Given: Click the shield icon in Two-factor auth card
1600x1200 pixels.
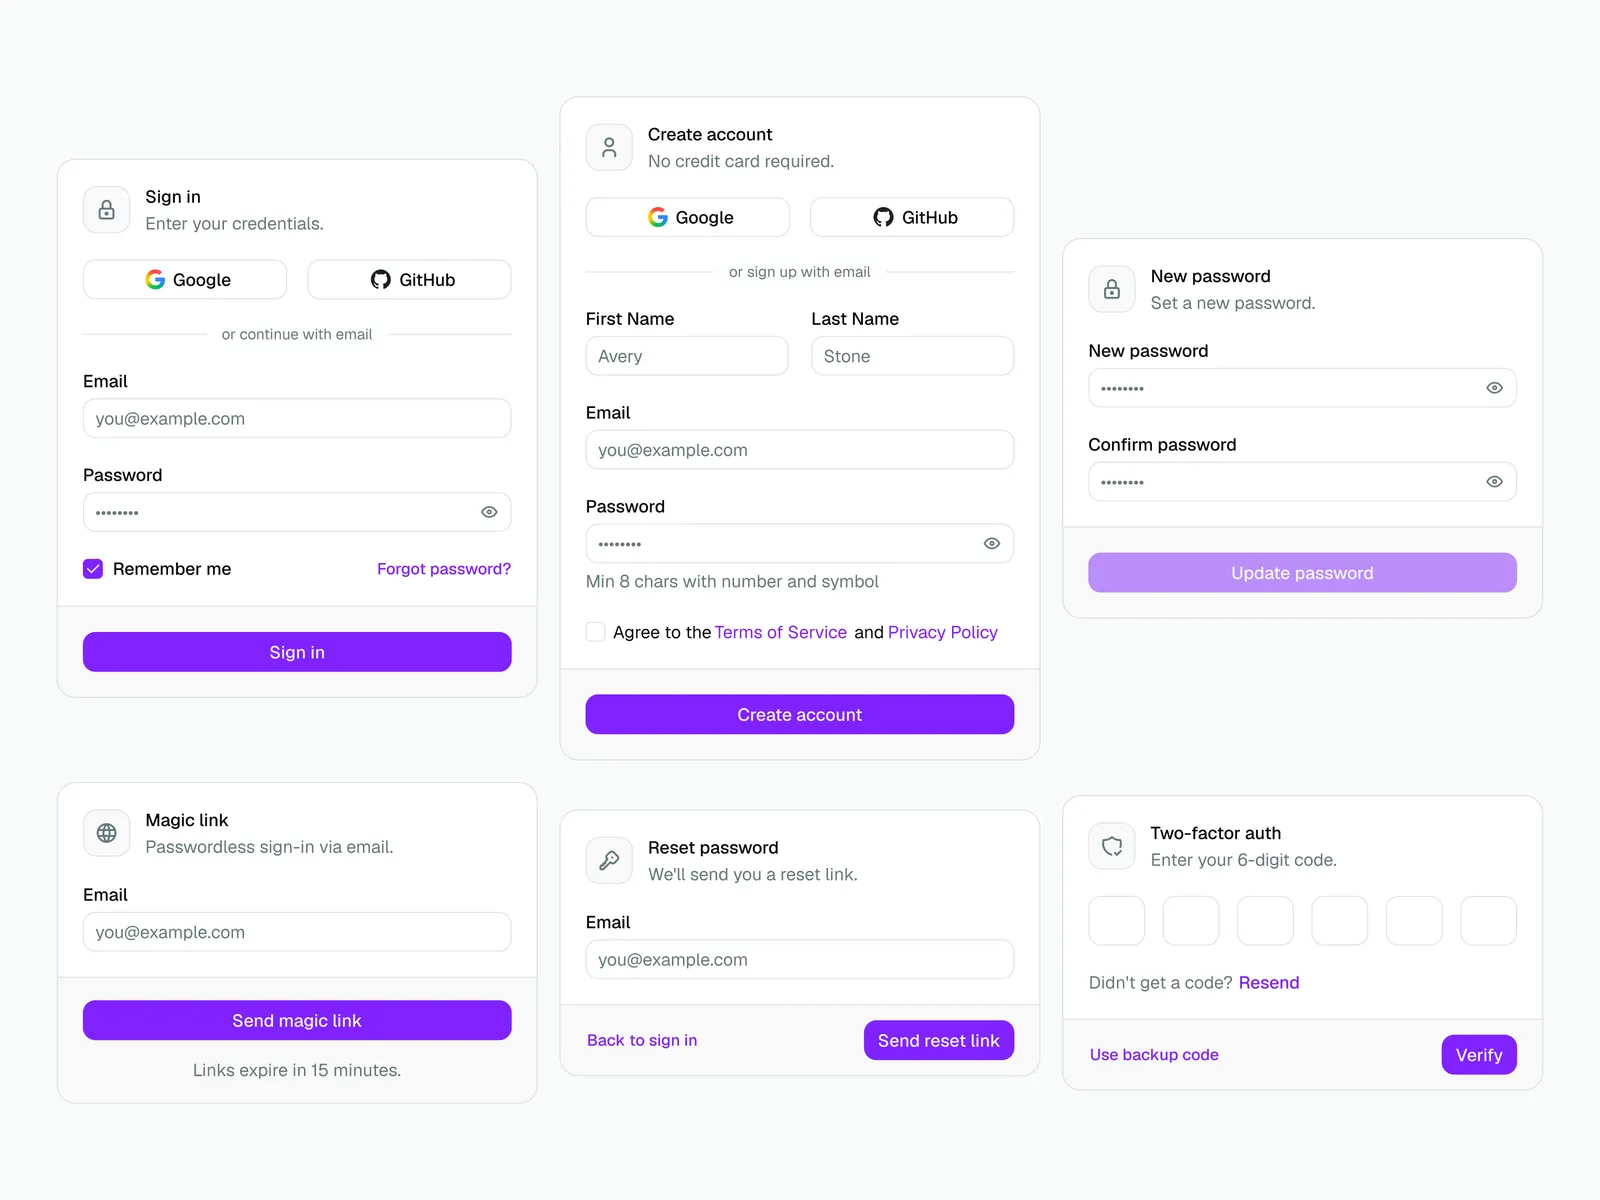Looking at the screenshot, I should (x=1112, y=846).
